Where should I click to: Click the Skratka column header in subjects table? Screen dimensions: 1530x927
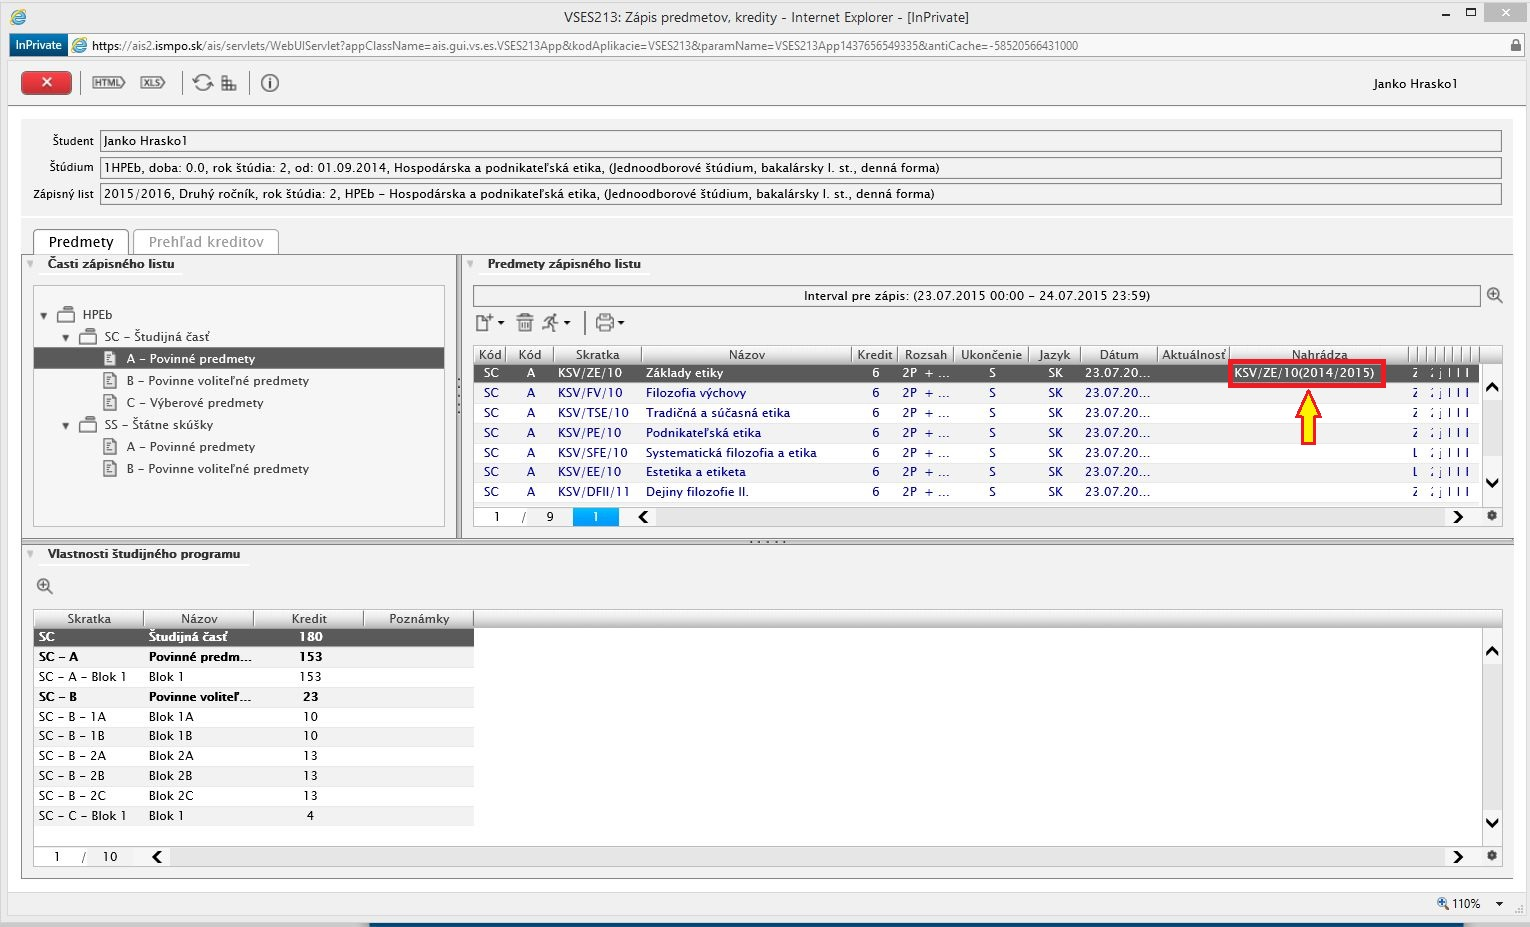(598, 354)
